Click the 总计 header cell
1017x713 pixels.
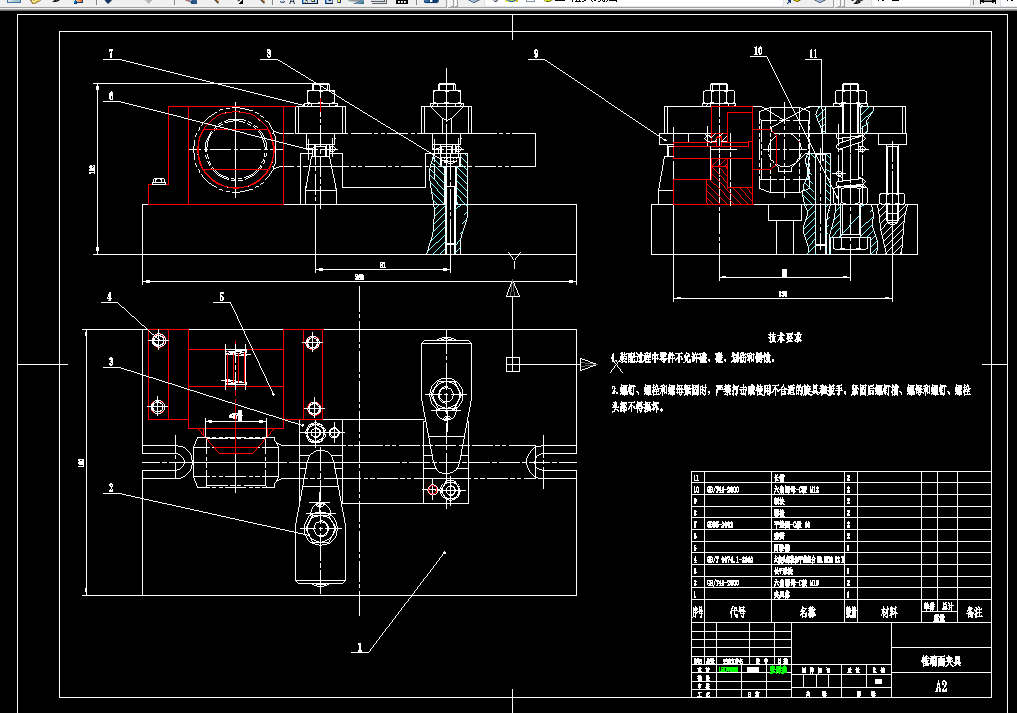[x=948, y=607]
